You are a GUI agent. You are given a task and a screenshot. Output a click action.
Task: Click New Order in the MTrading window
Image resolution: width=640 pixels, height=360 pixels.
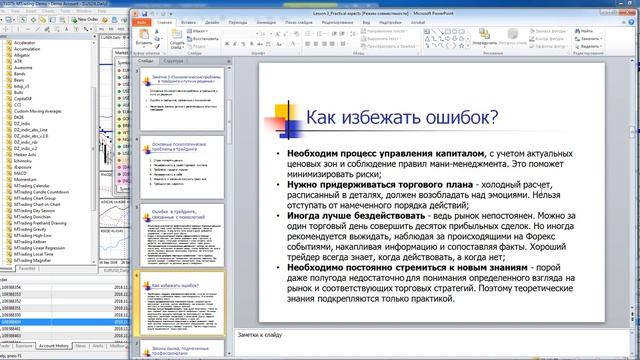[x=84, y=20]
